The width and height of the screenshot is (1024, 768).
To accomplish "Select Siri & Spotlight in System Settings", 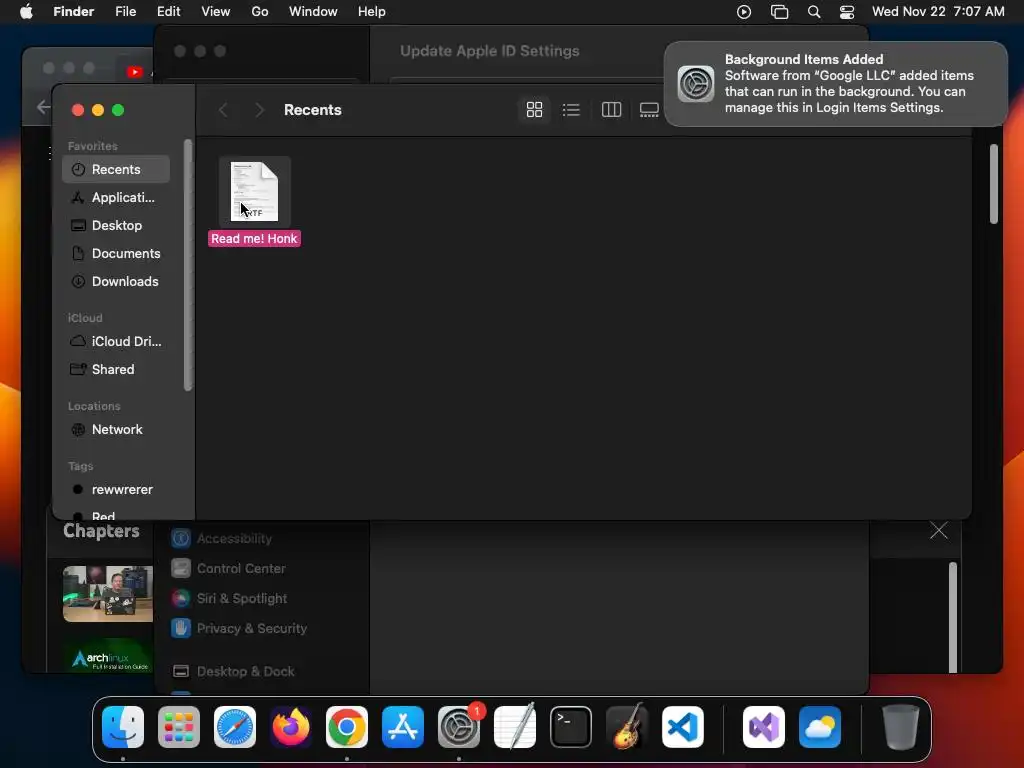I will [x=229, y=599].
